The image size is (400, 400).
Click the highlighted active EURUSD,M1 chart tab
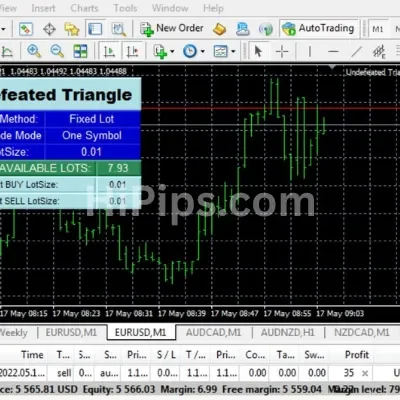[x=140, y=332]
